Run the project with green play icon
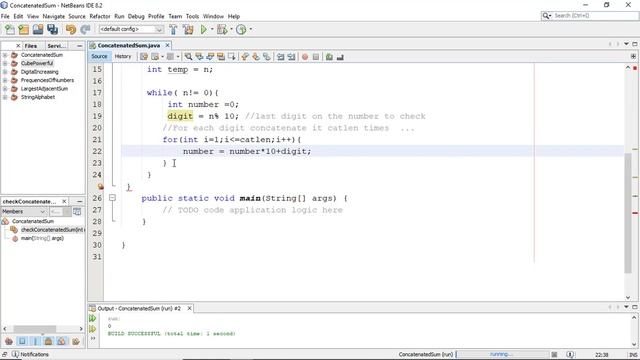This screenshot has width=640, height=360. coord(203,29)
